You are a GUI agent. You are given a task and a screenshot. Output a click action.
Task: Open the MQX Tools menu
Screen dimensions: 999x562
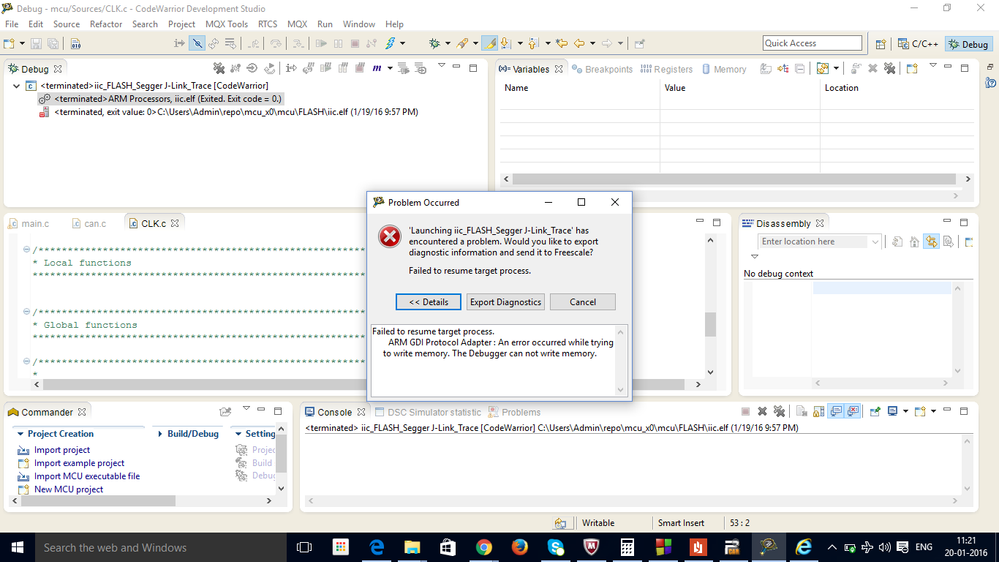pyautogui.click(x=226, y=24)
